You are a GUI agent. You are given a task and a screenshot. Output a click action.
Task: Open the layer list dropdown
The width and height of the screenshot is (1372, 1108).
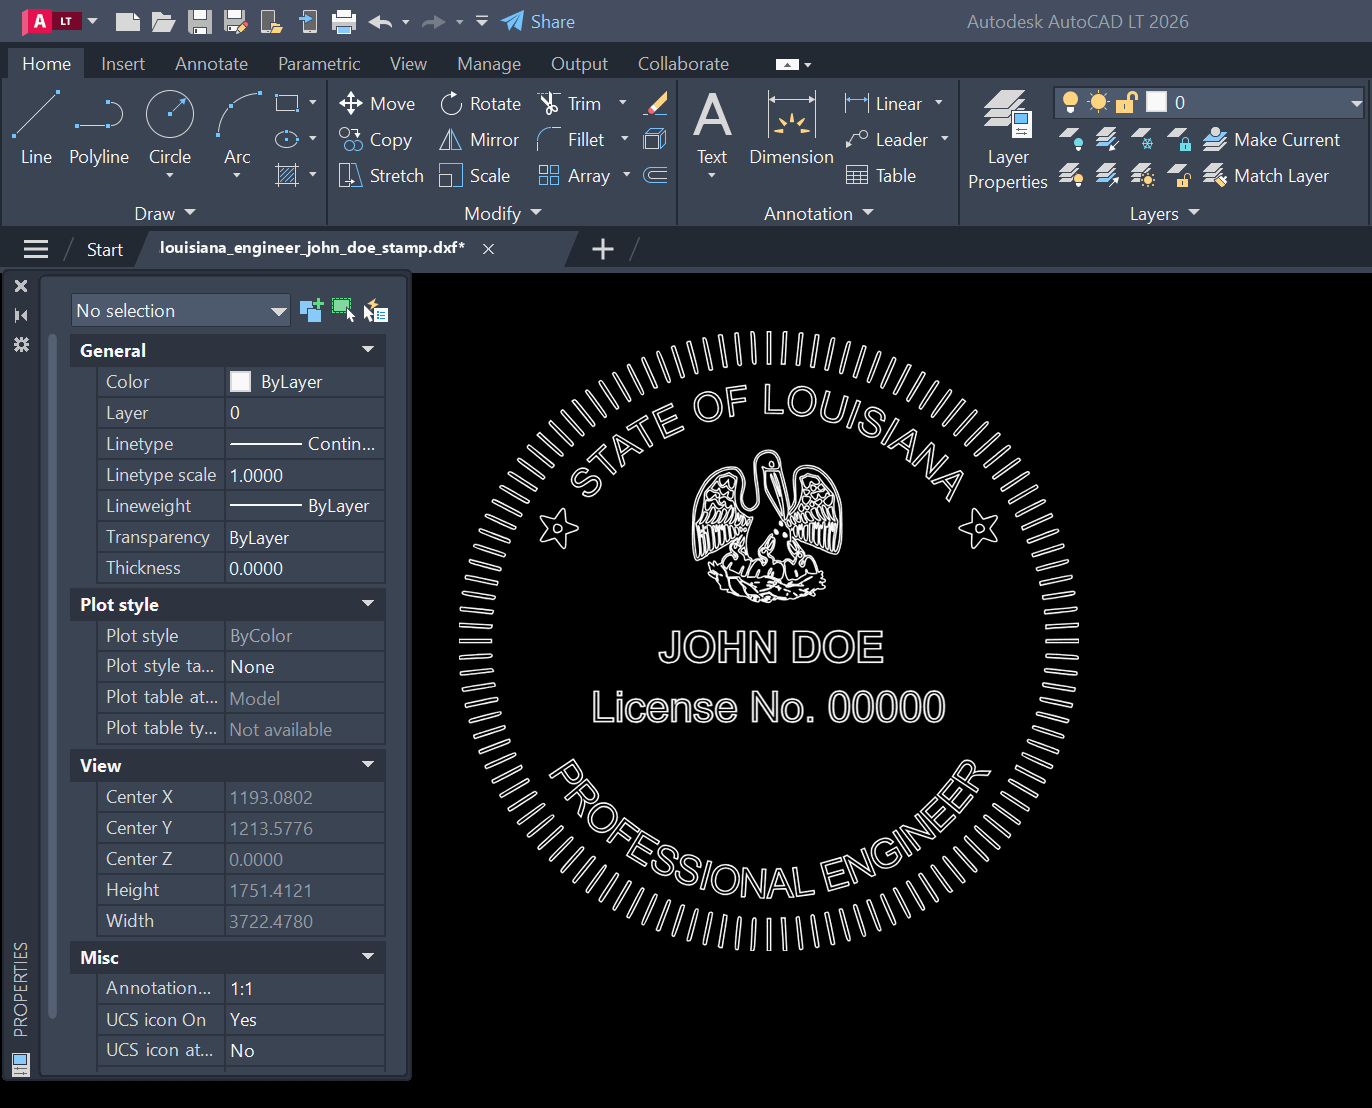(x=1356, y=103)
